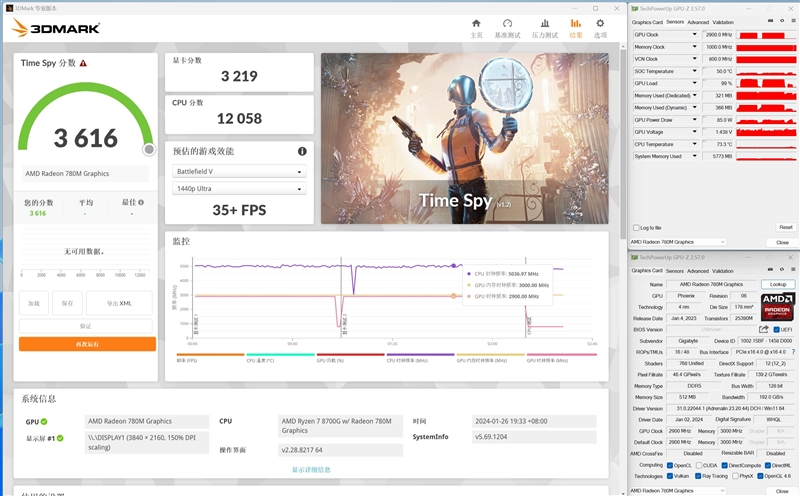The width and height of the screenshot is (800, 496).
Task: Open hamburger menu in lower GPU-Z window
Action: click(x=793, y=269)
